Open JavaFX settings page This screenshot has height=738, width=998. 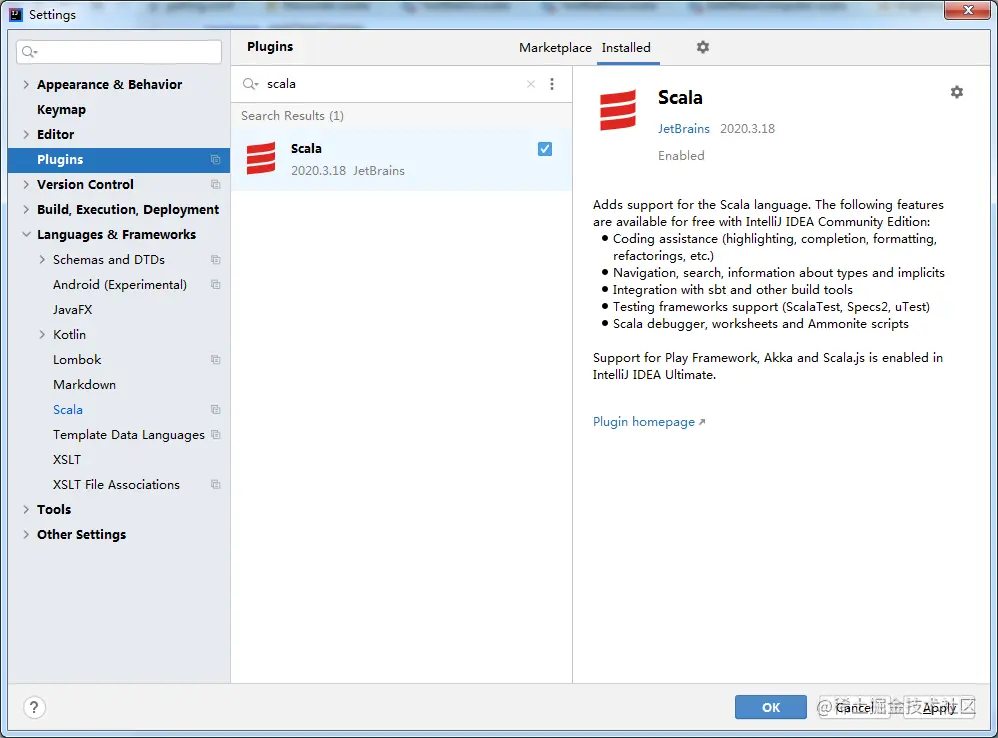tap(73, 310)
